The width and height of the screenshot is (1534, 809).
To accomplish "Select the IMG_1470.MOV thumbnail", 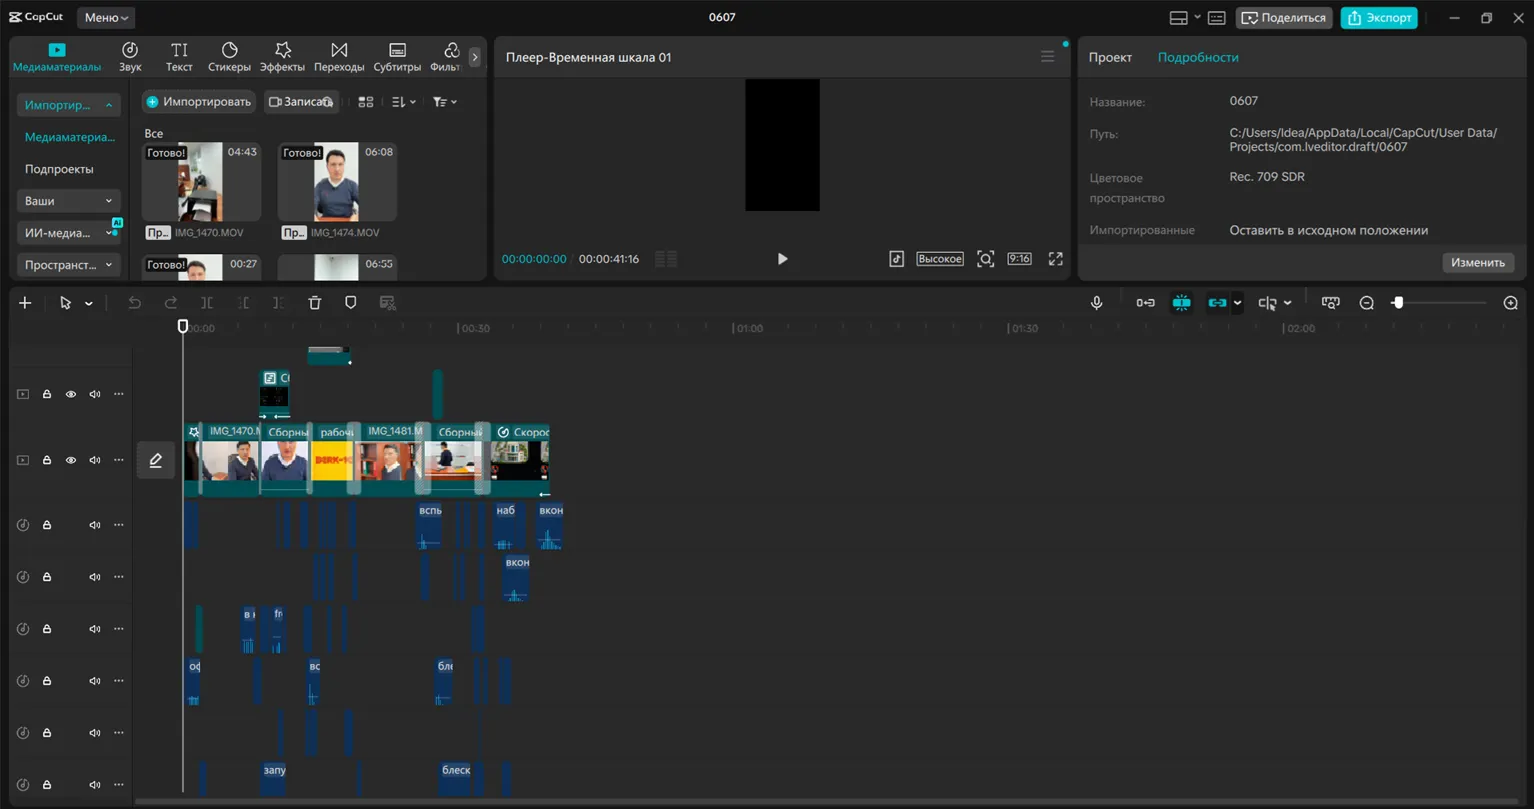I will tap(201, 182).
